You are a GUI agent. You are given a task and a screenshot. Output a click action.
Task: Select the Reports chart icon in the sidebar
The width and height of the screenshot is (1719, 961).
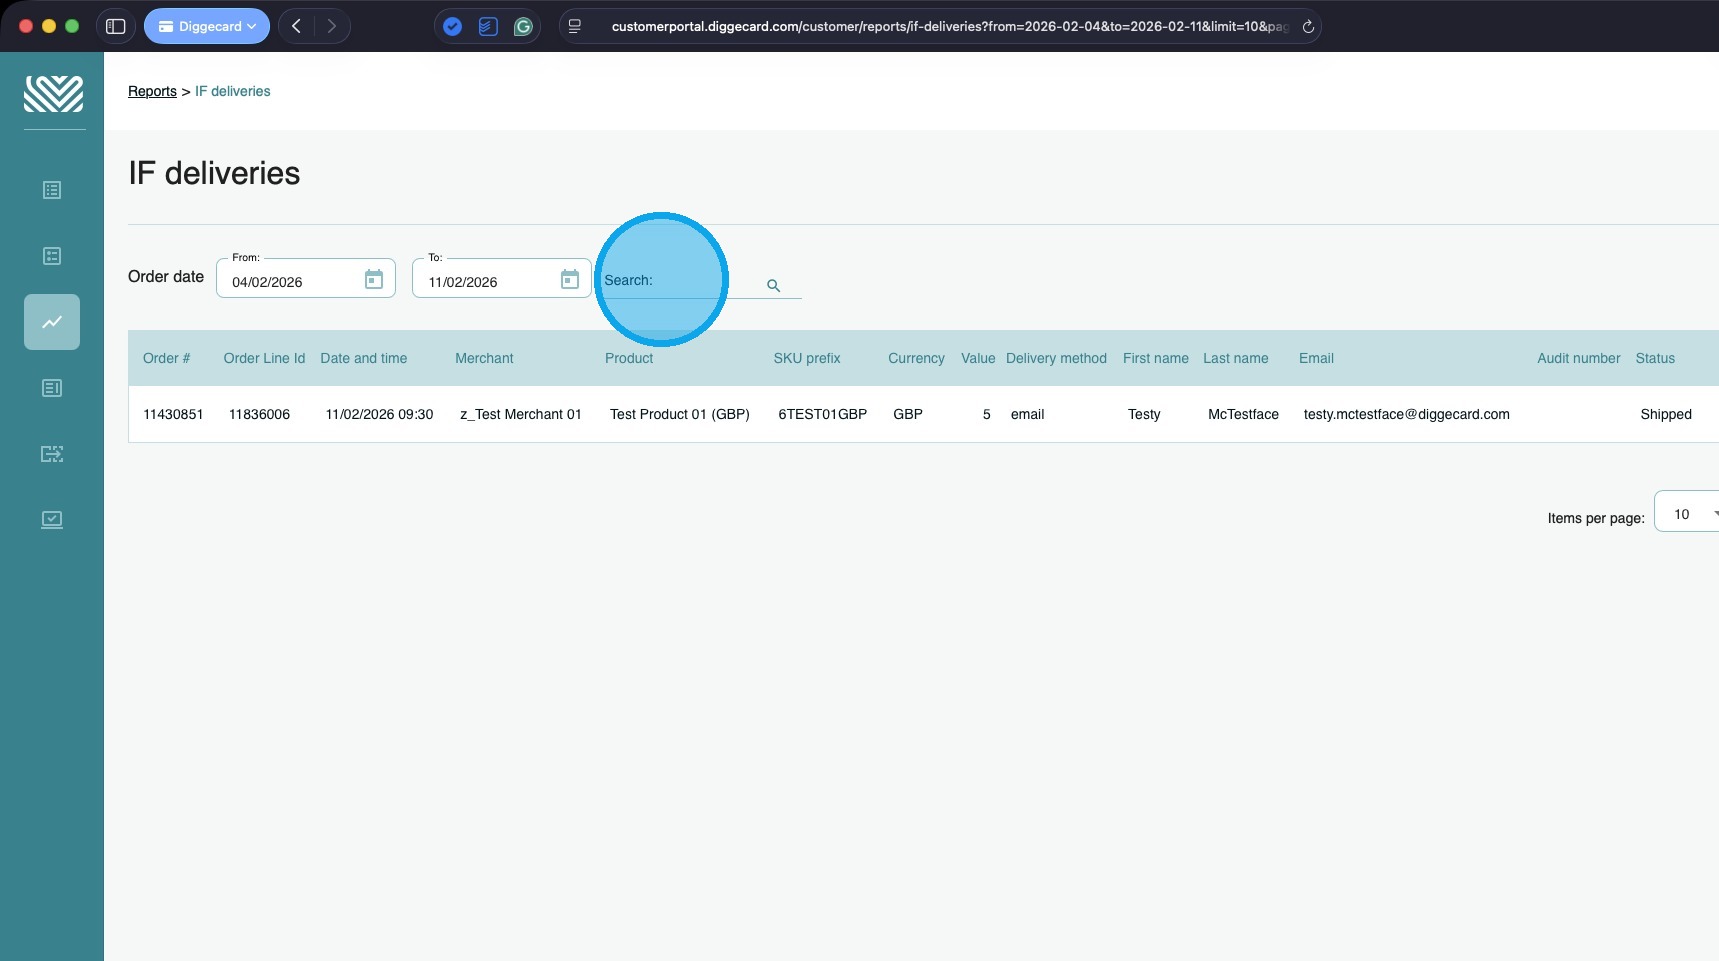52,322
